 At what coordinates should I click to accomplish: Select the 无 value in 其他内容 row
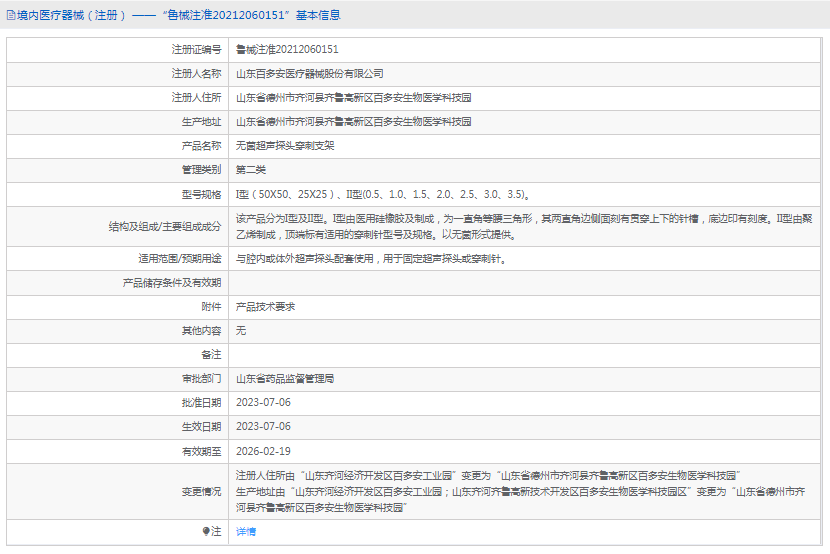point(241,331)
